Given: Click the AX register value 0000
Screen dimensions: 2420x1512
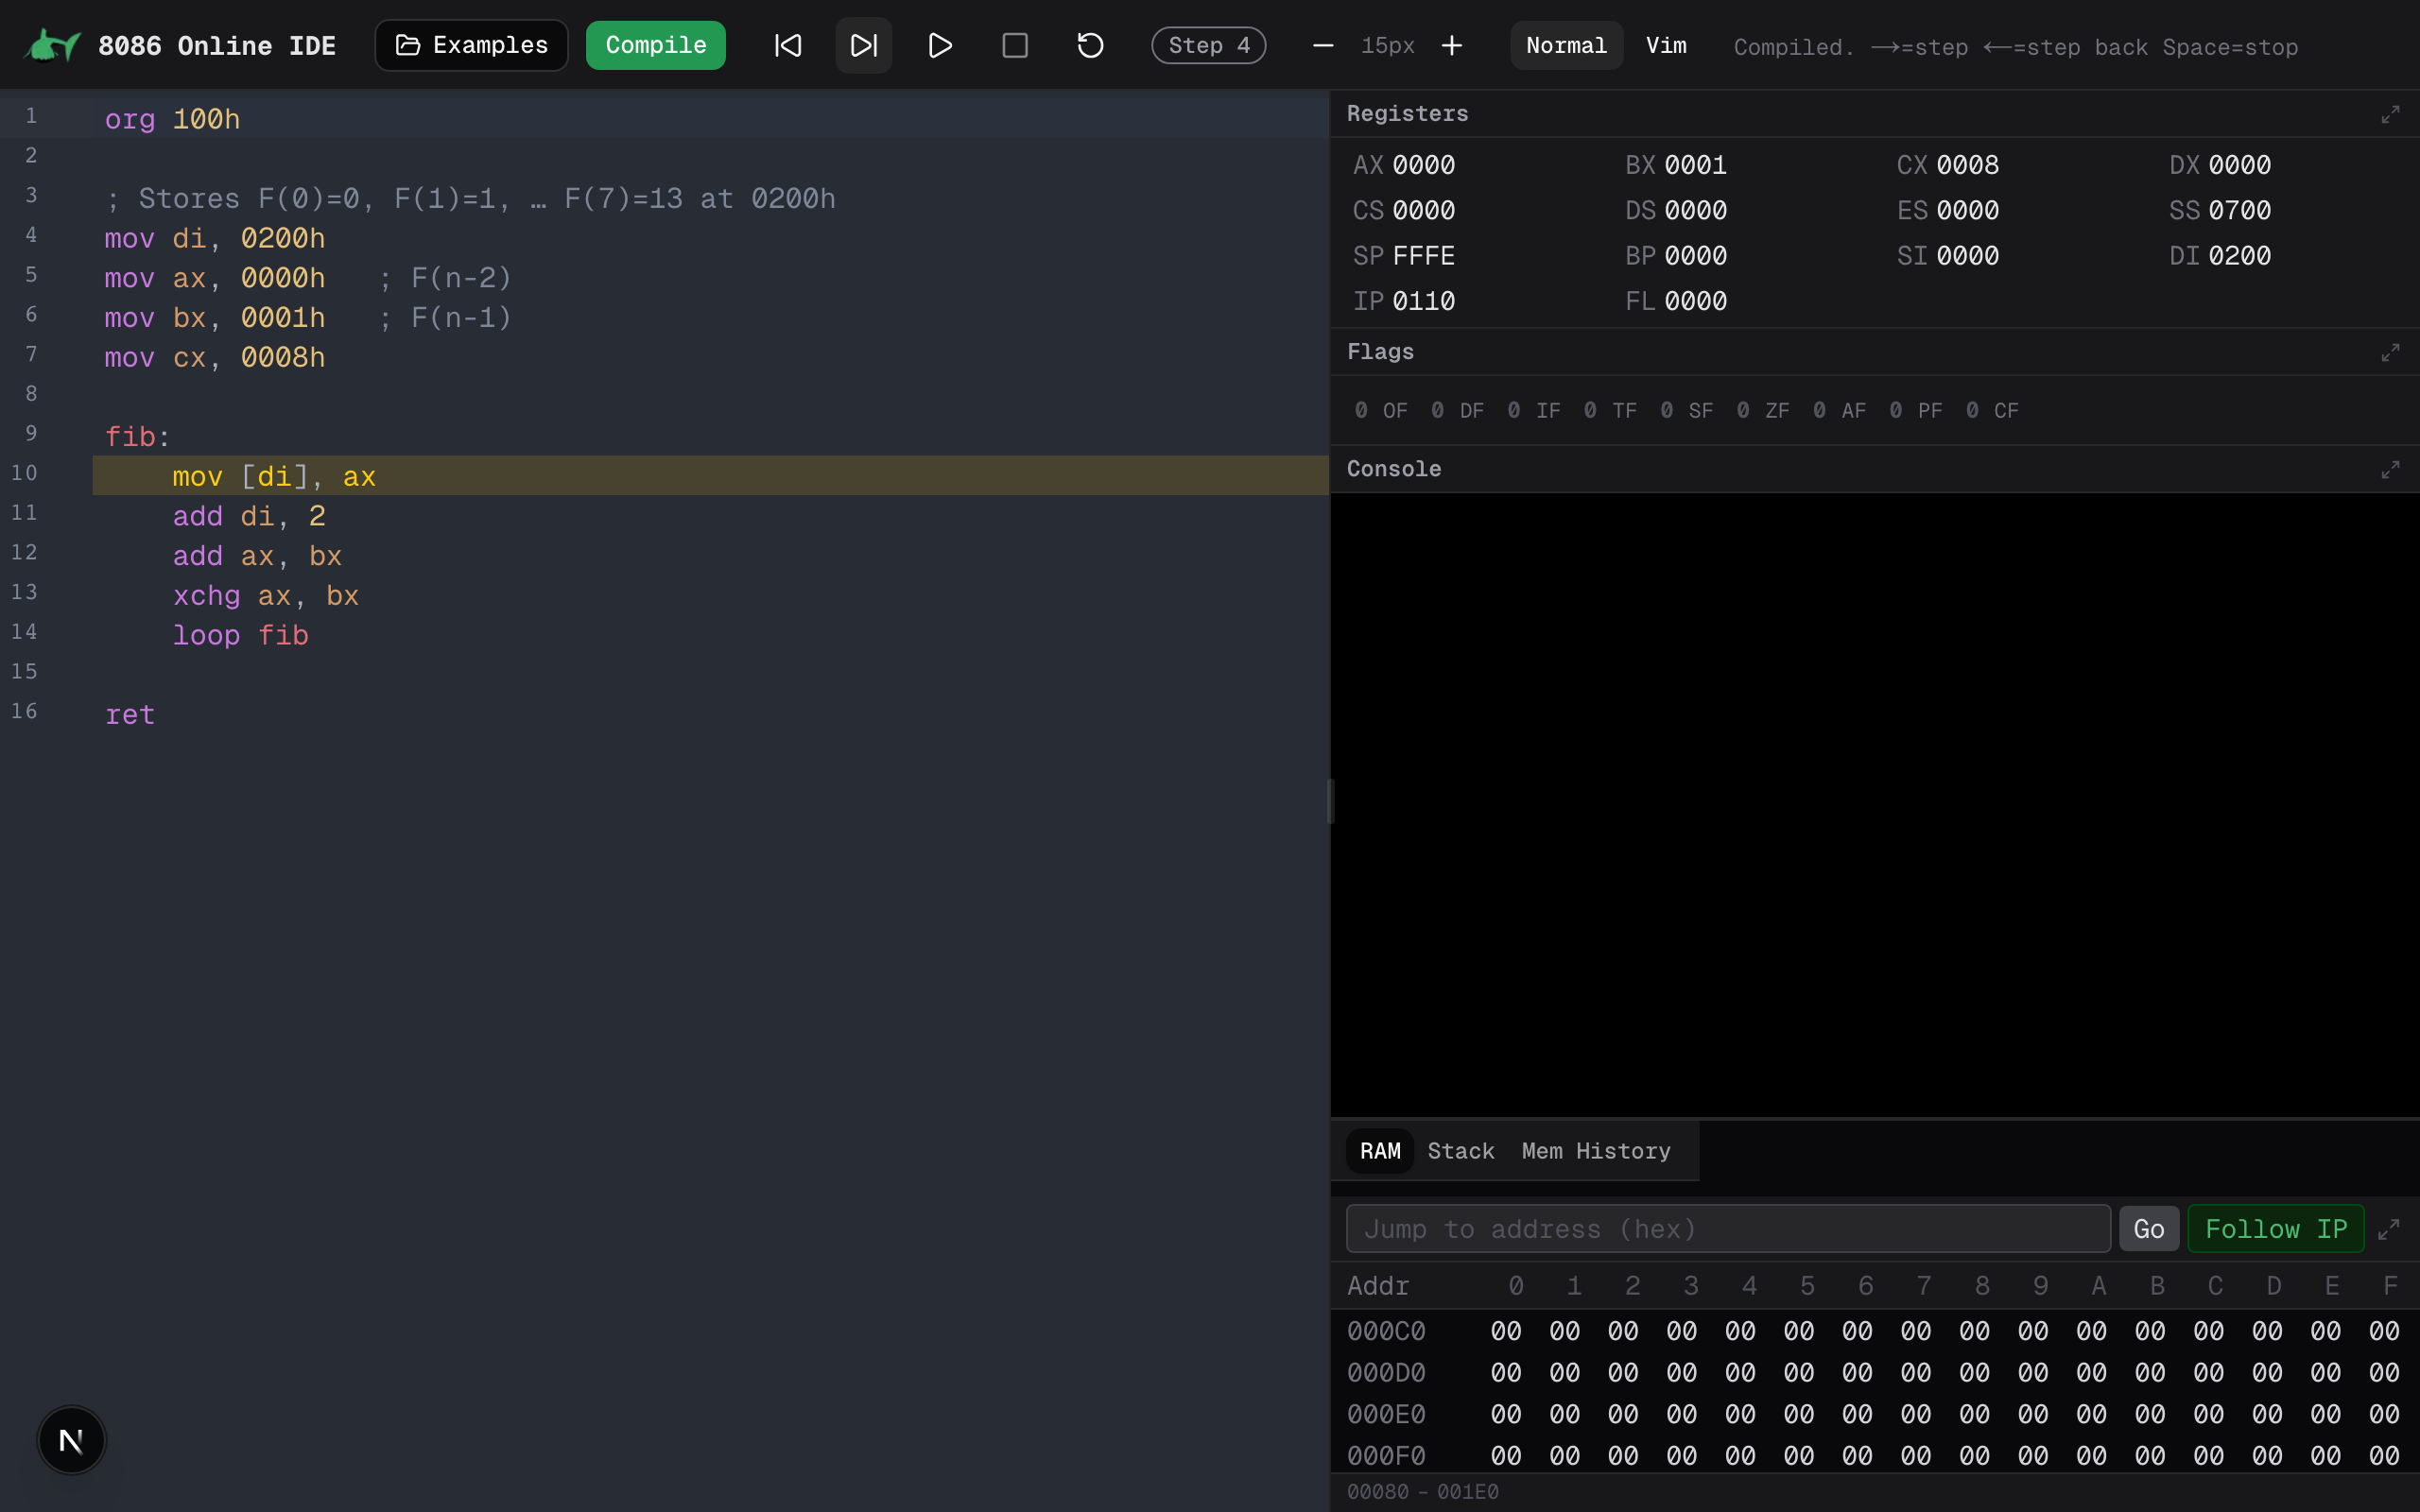Looking at the screenshot, I should [x=1424, y=165].
